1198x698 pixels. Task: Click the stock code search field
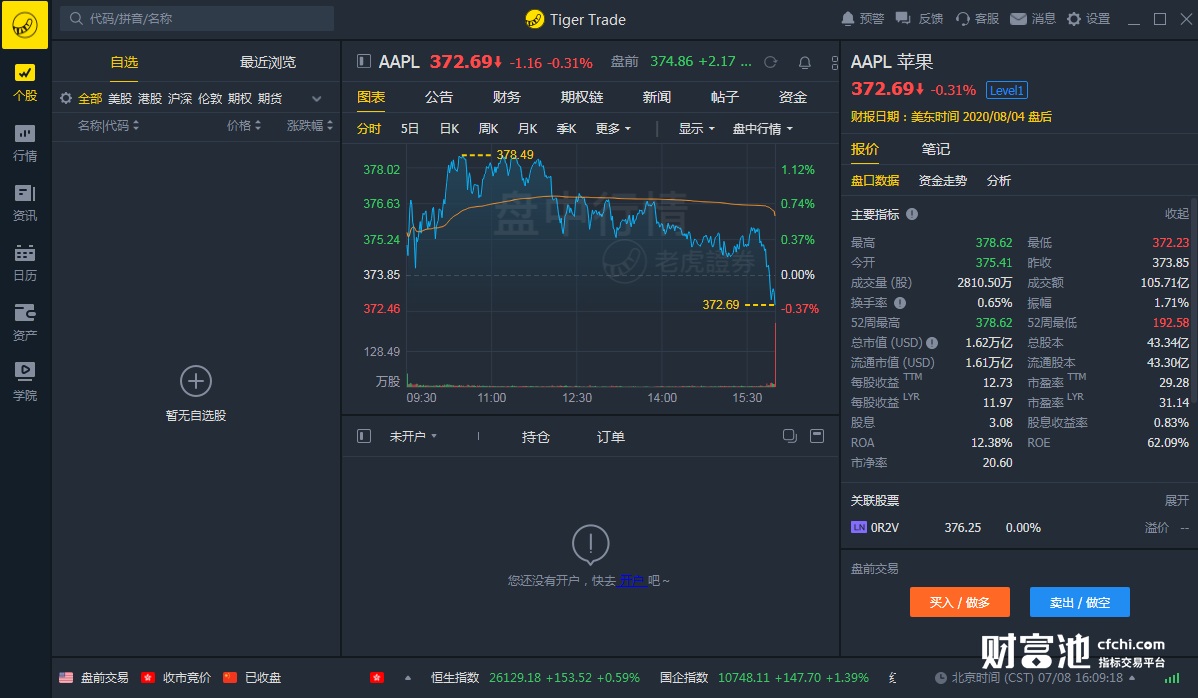click(x=200, y=18)
